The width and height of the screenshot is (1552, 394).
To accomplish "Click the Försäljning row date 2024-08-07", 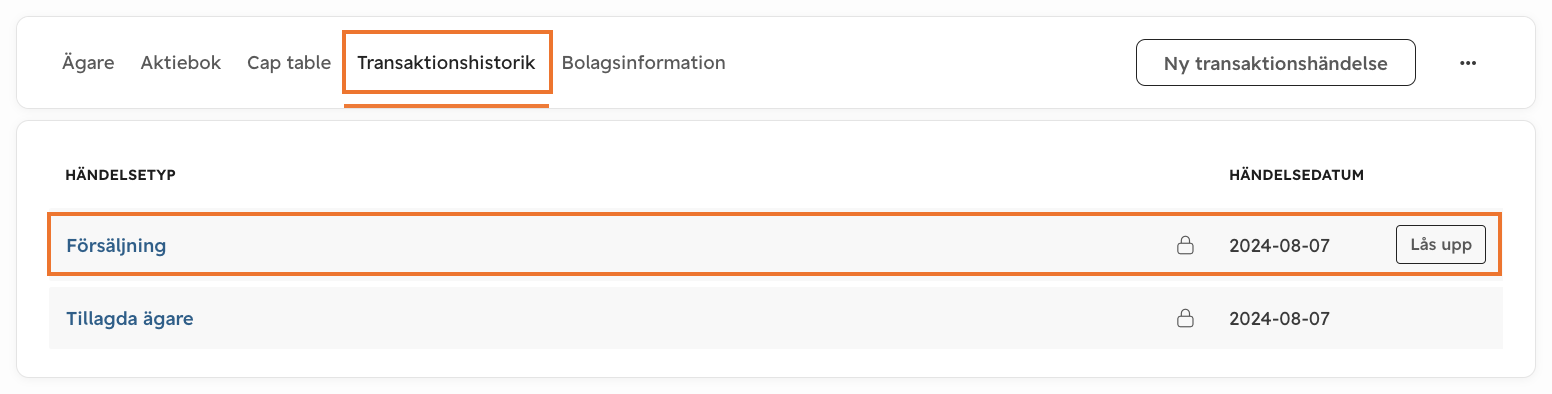I will pyautogui.click(x=1279, y=245).
